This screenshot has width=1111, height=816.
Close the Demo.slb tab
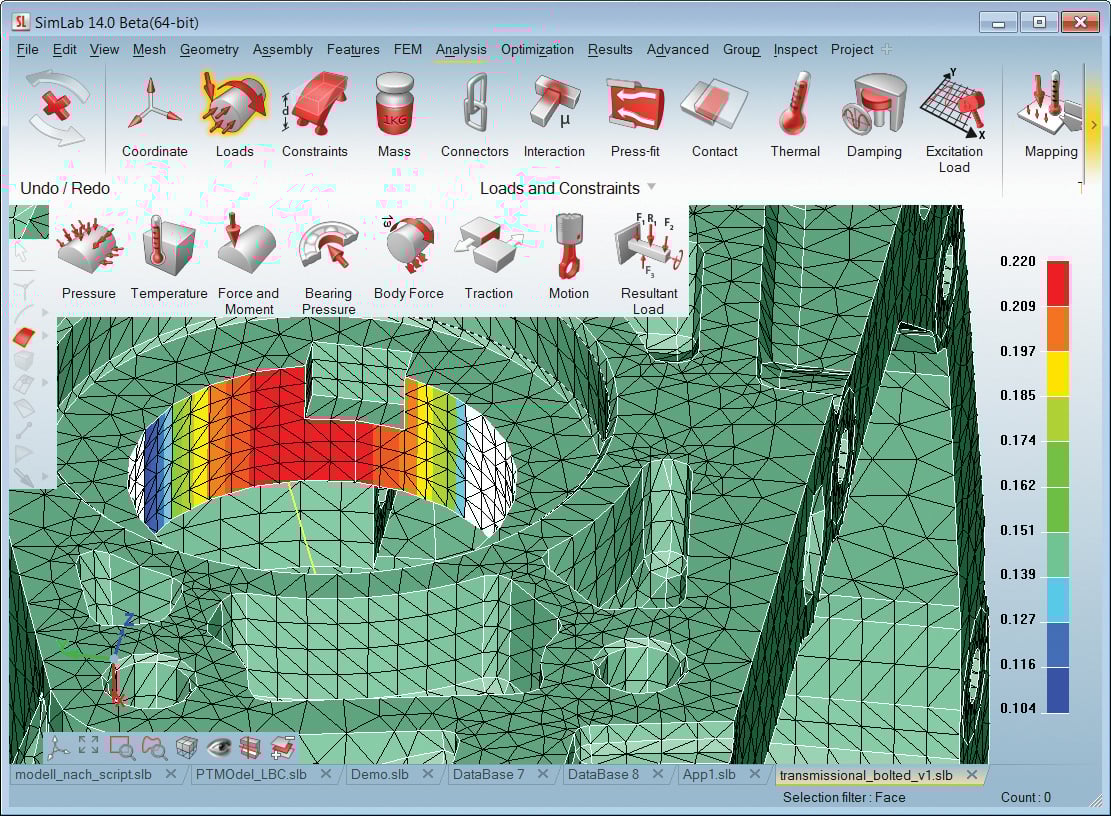click(x=428, y=774)
